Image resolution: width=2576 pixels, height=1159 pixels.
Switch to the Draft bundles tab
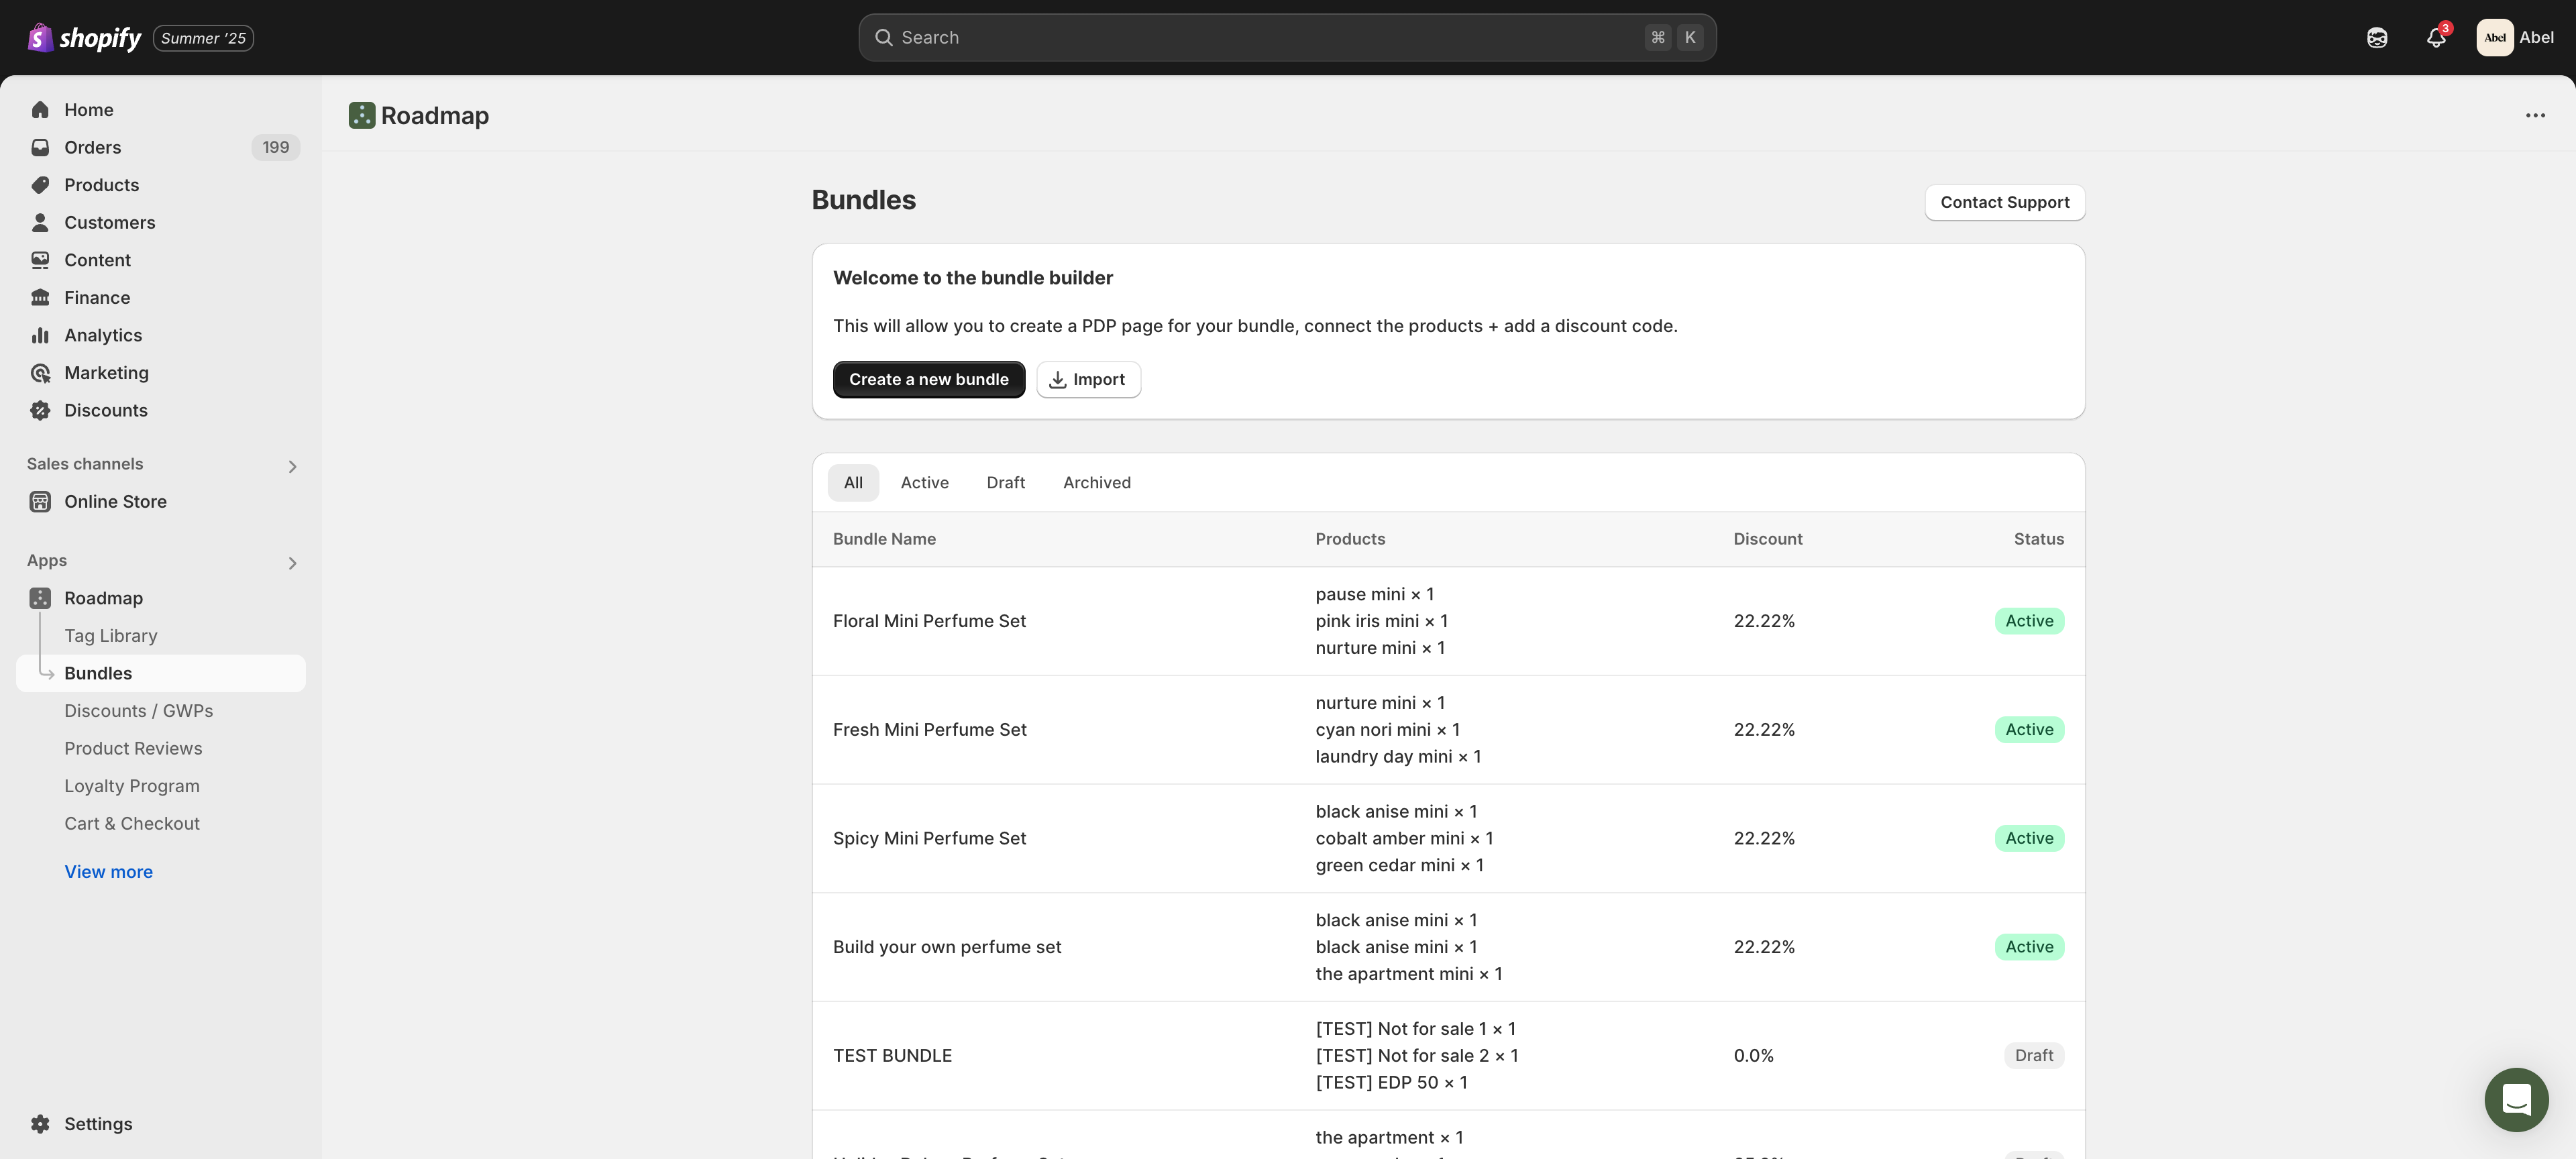click(x=1005, y=483)
